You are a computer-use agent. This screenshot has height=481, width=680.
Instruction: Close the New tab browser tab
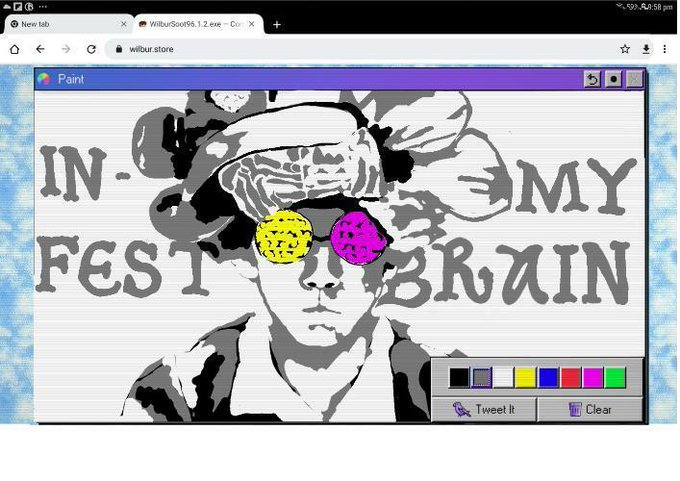coord(124,24)
